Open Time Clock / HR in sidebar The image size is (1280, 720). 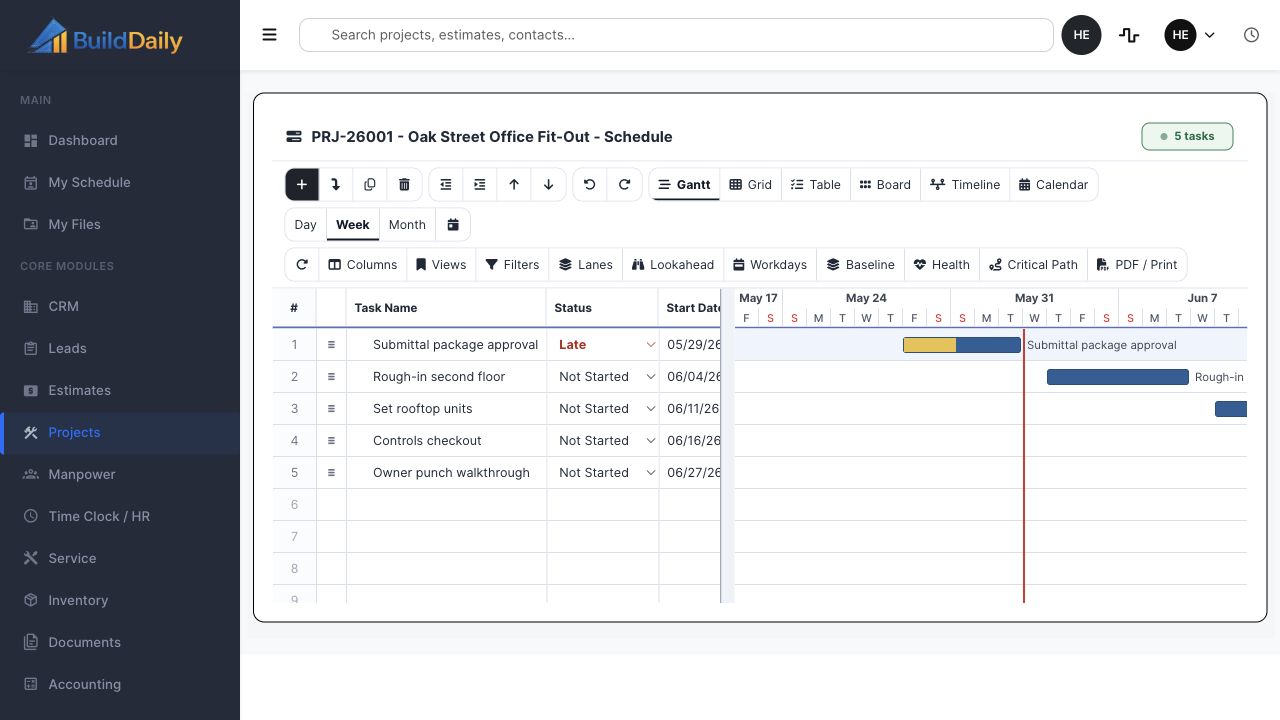tap(120, 516)
